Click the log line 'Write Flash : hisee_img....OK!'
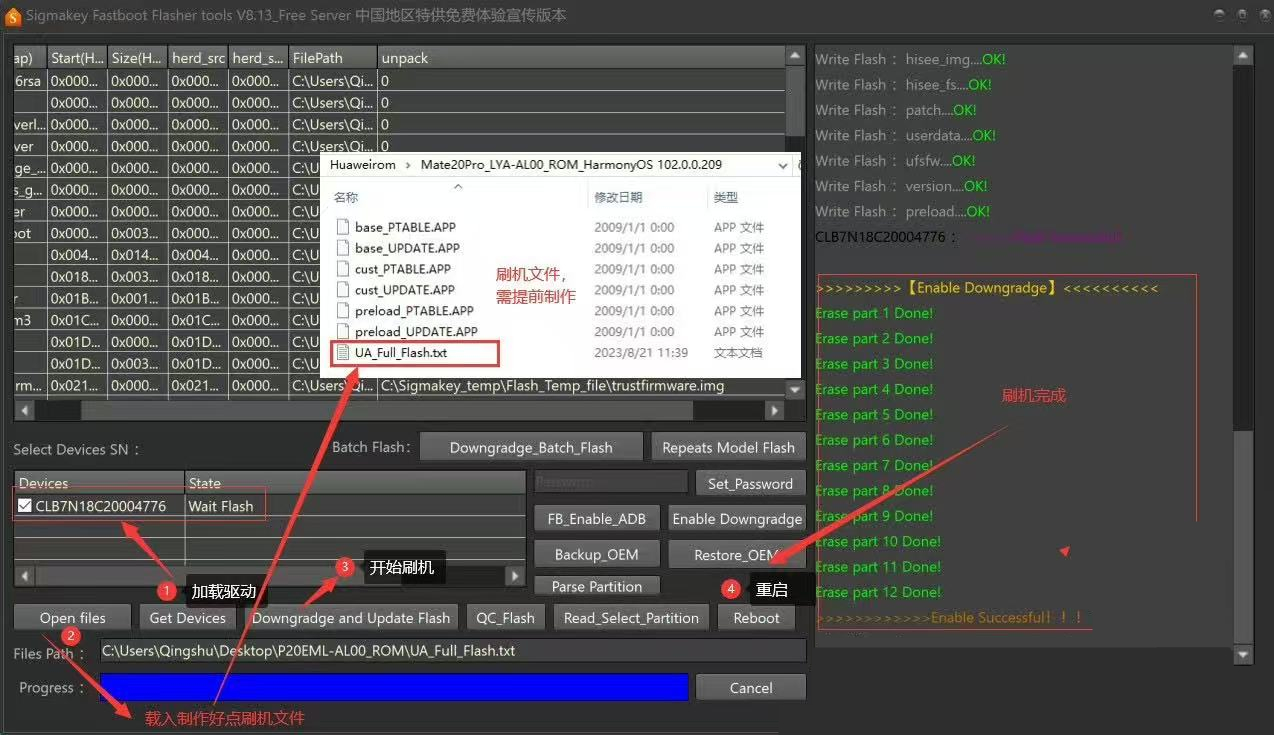This screenshot has height=735, width=1274. click(910, 59)
